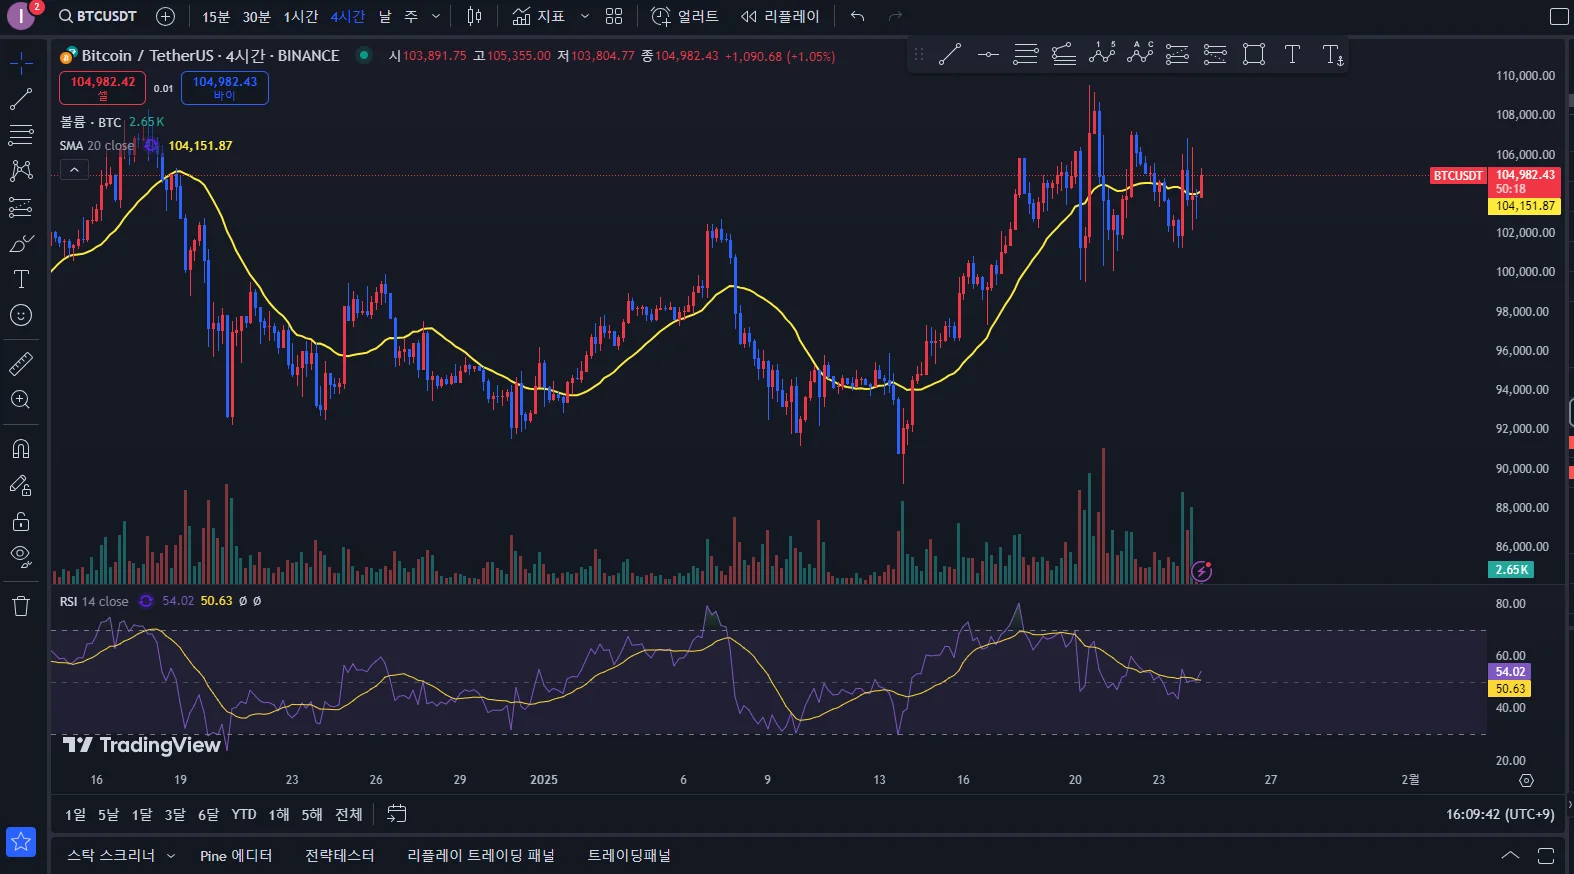This screenshot has width=1574, height=874.
Task: Undo the last chart action
Action: 857,16
